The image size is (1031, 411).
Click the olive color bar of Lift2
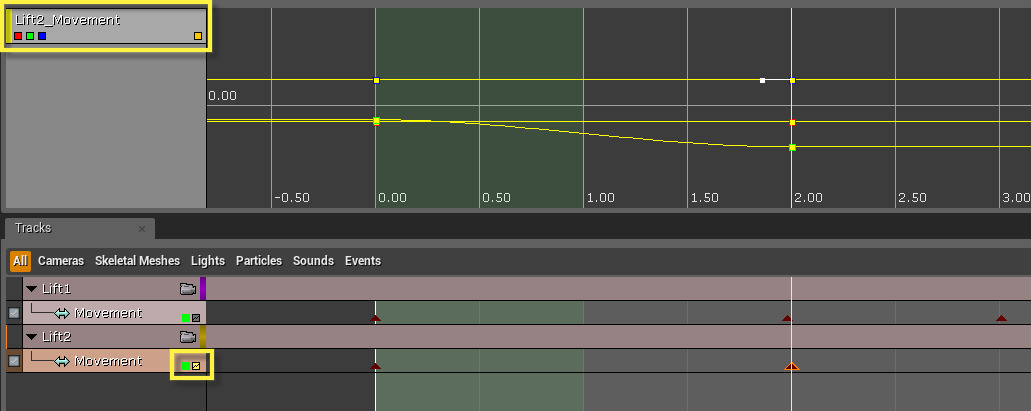(203, 337)
